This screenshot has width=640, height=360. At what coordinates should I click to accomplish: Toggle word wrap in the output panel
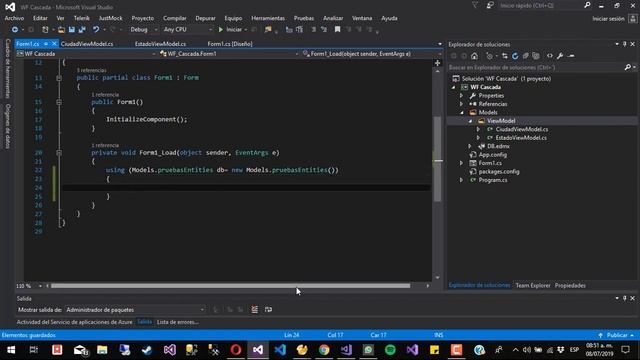pos(268,310)
